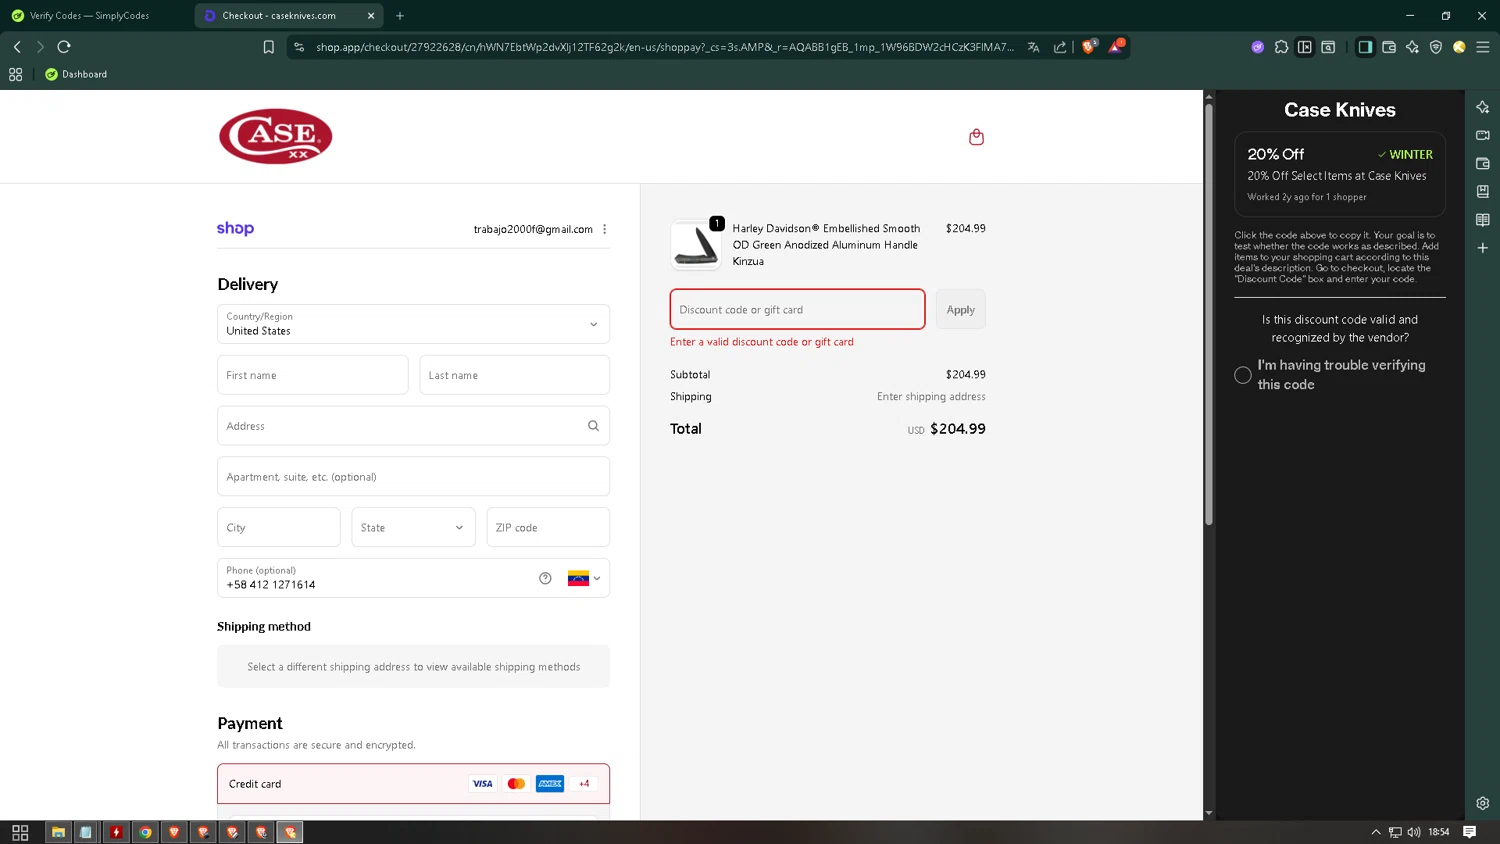Viewport: 1500px width, 844px height.
Task: Click the address search magnifier icon
Action: [x=593, y=426]
